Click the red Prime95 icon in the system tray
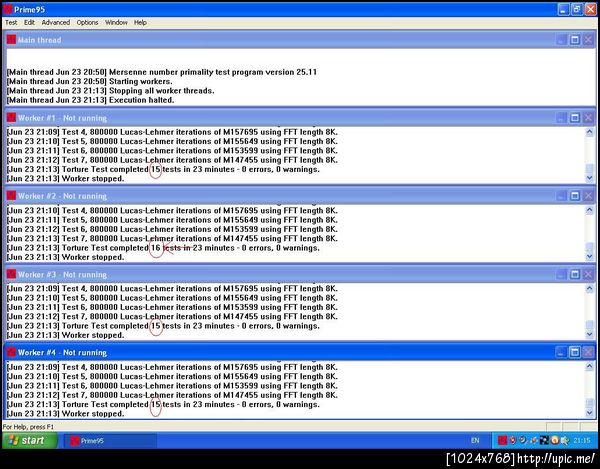This screenshot has width=600, height=469. tap(502, 441)
